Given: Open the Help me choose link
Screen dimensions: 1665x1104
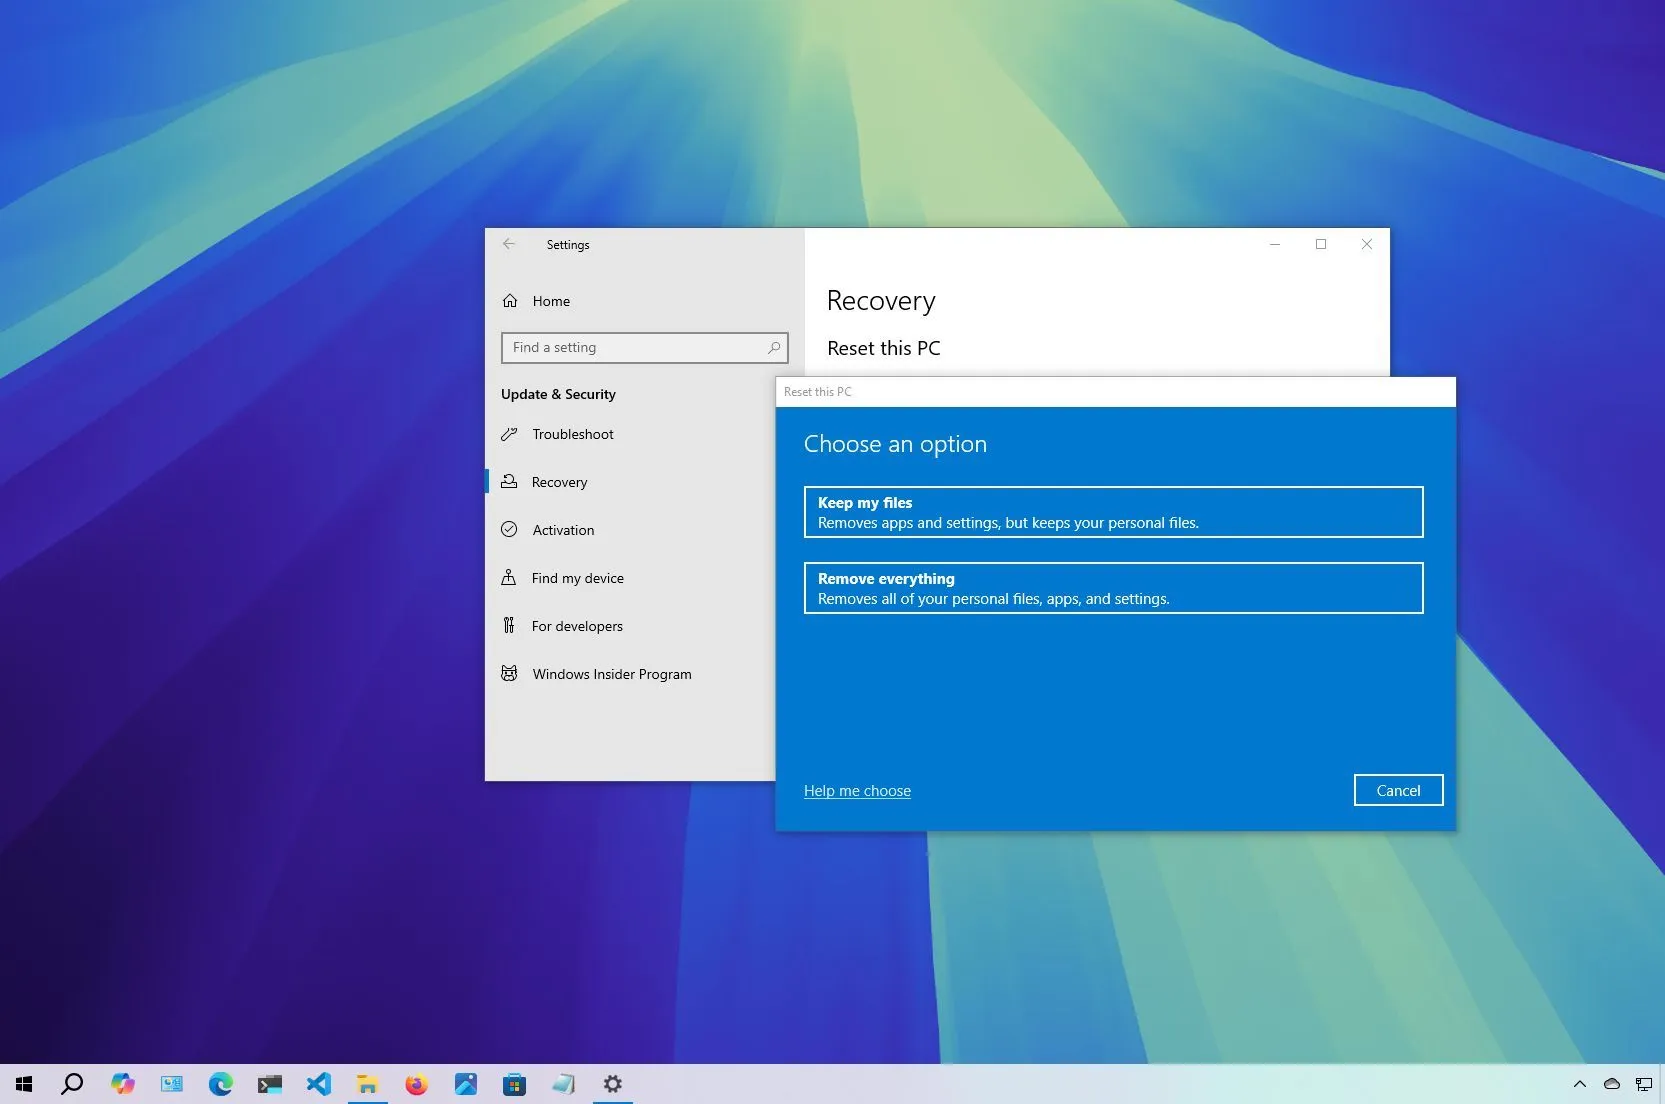Looking at the screenshot, I should pos(857,790).
